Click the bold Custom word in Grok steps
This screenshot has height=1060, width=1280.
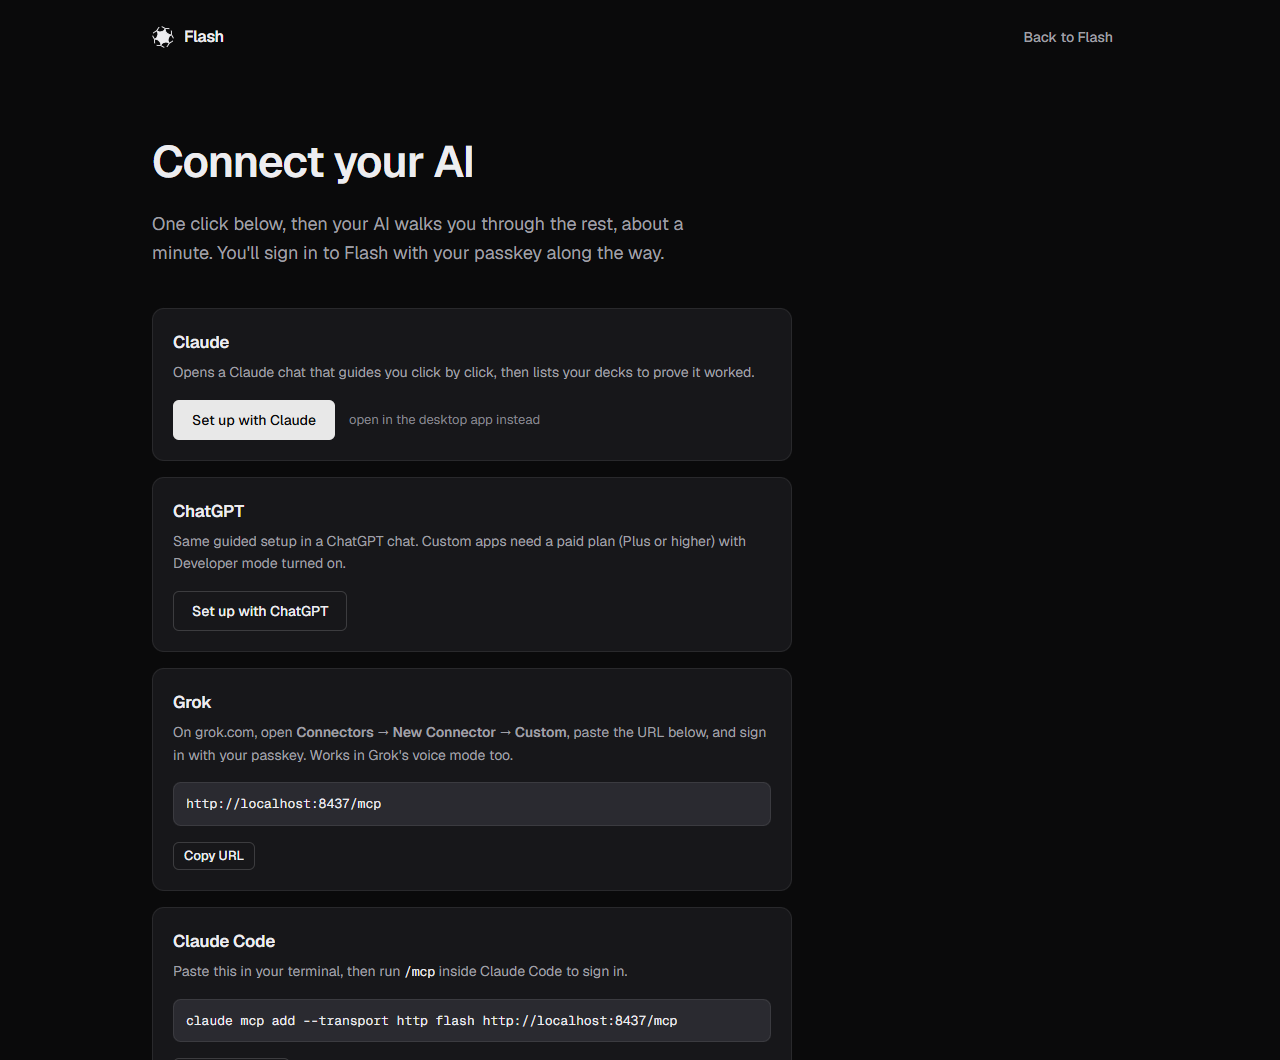click(541, 732)
